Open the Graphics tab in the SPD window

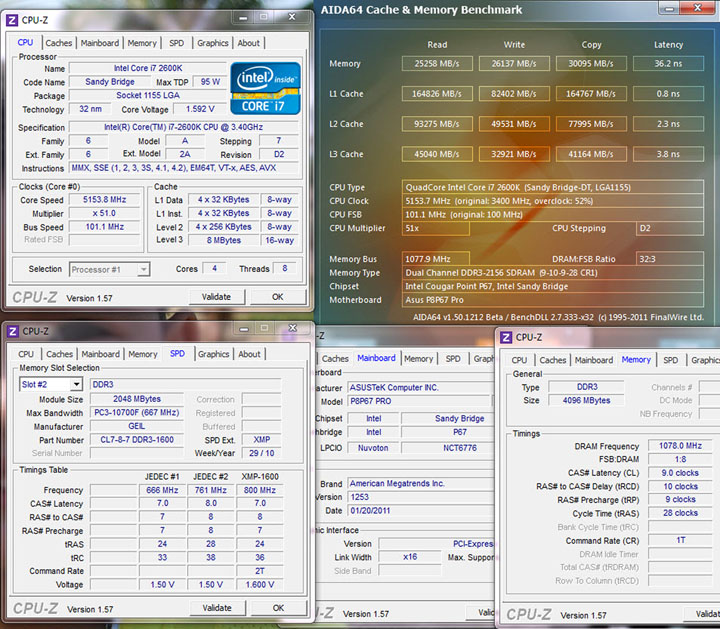pyautogui.click(x=214, y=354)
